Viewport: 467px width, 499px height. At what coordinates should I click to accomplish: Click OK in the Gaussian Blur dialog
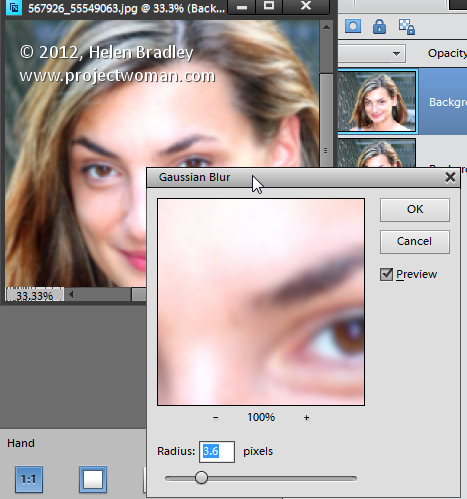click(415, 210)
